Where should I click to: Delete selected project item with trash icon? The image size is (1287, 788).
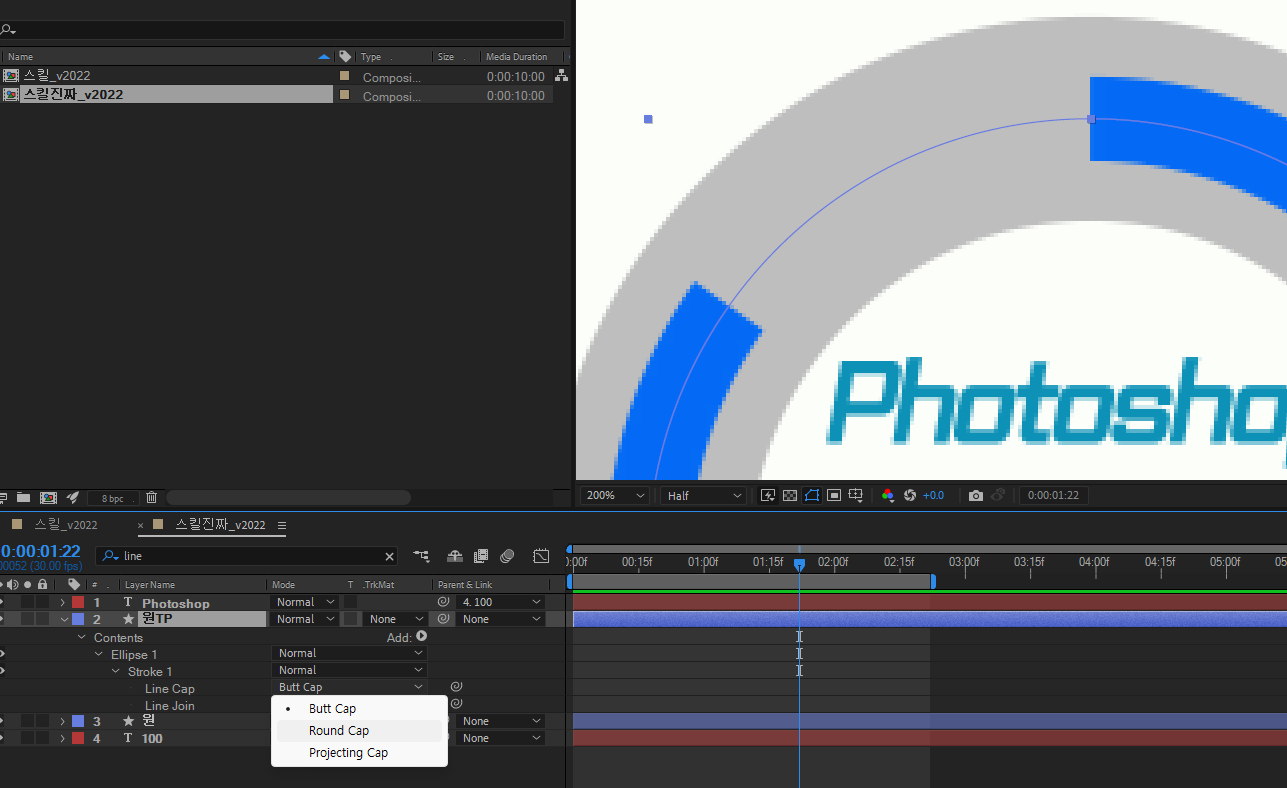pos(151,497)
